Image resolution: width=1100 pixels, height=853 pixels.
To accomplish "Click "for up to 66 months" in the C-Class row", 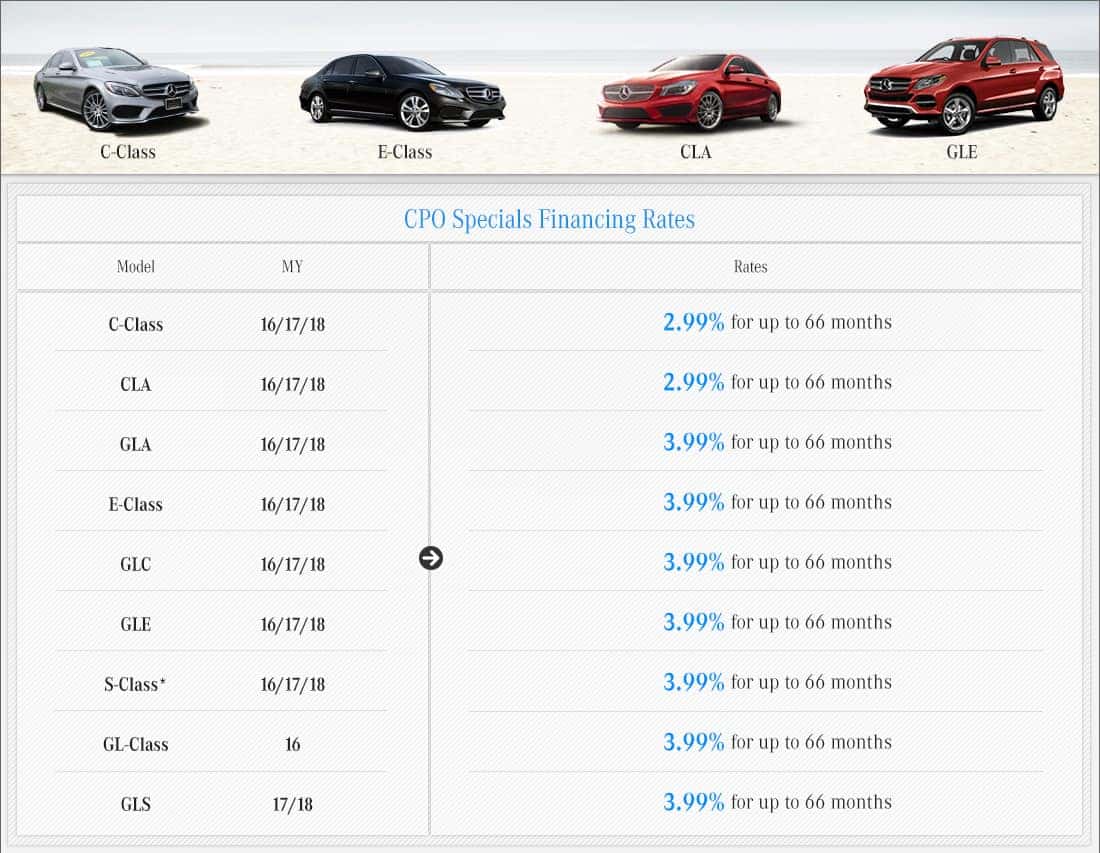I will pos(811,322).
